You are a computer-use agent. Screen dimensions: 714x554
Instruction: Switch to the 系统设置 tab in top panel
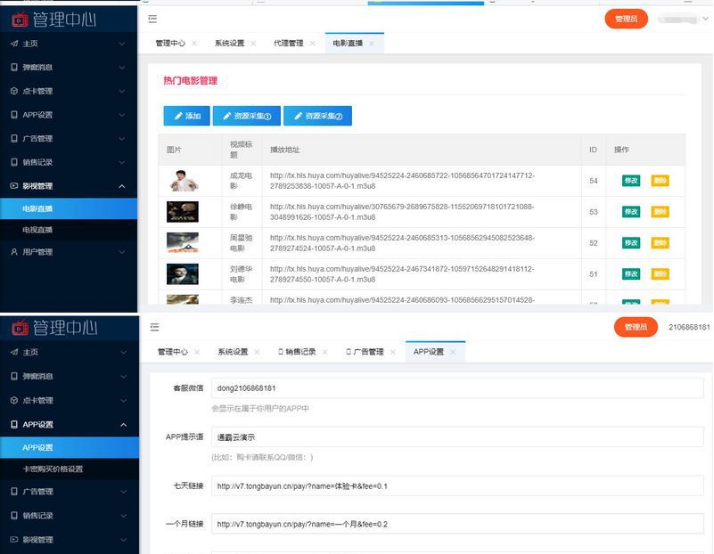point(230,43)
